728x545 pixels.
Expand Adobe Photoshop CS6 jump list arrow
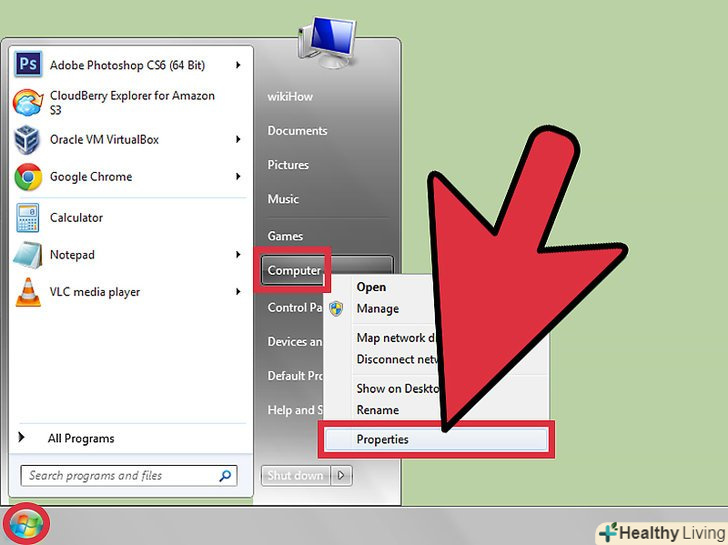[238, 65]
